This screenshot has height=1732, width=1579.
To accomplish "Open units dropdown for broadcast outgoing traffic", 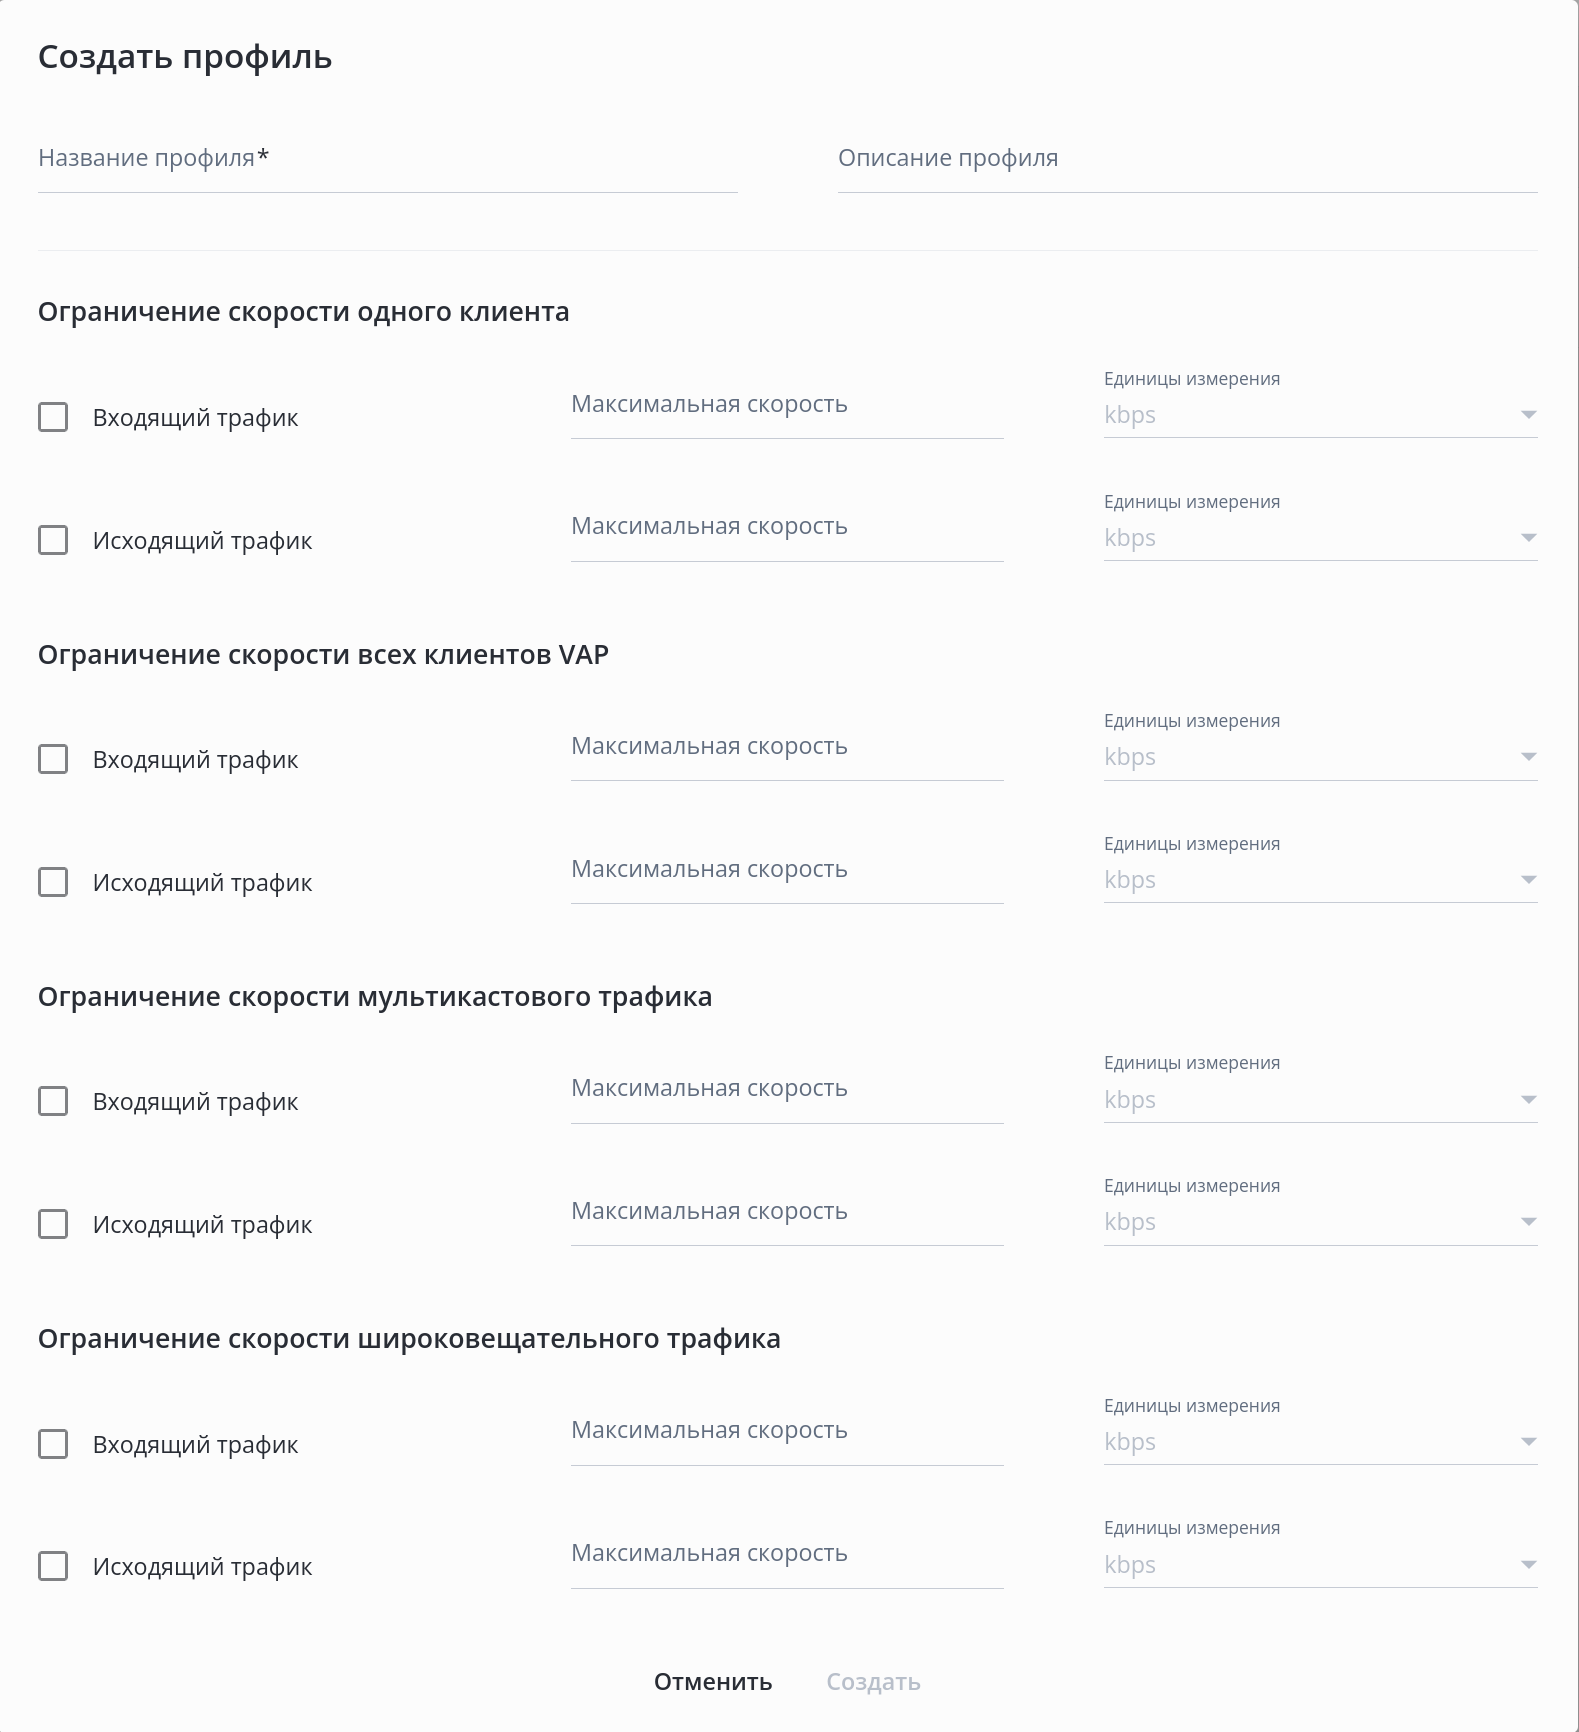I will click(x=1319, y=1565).
